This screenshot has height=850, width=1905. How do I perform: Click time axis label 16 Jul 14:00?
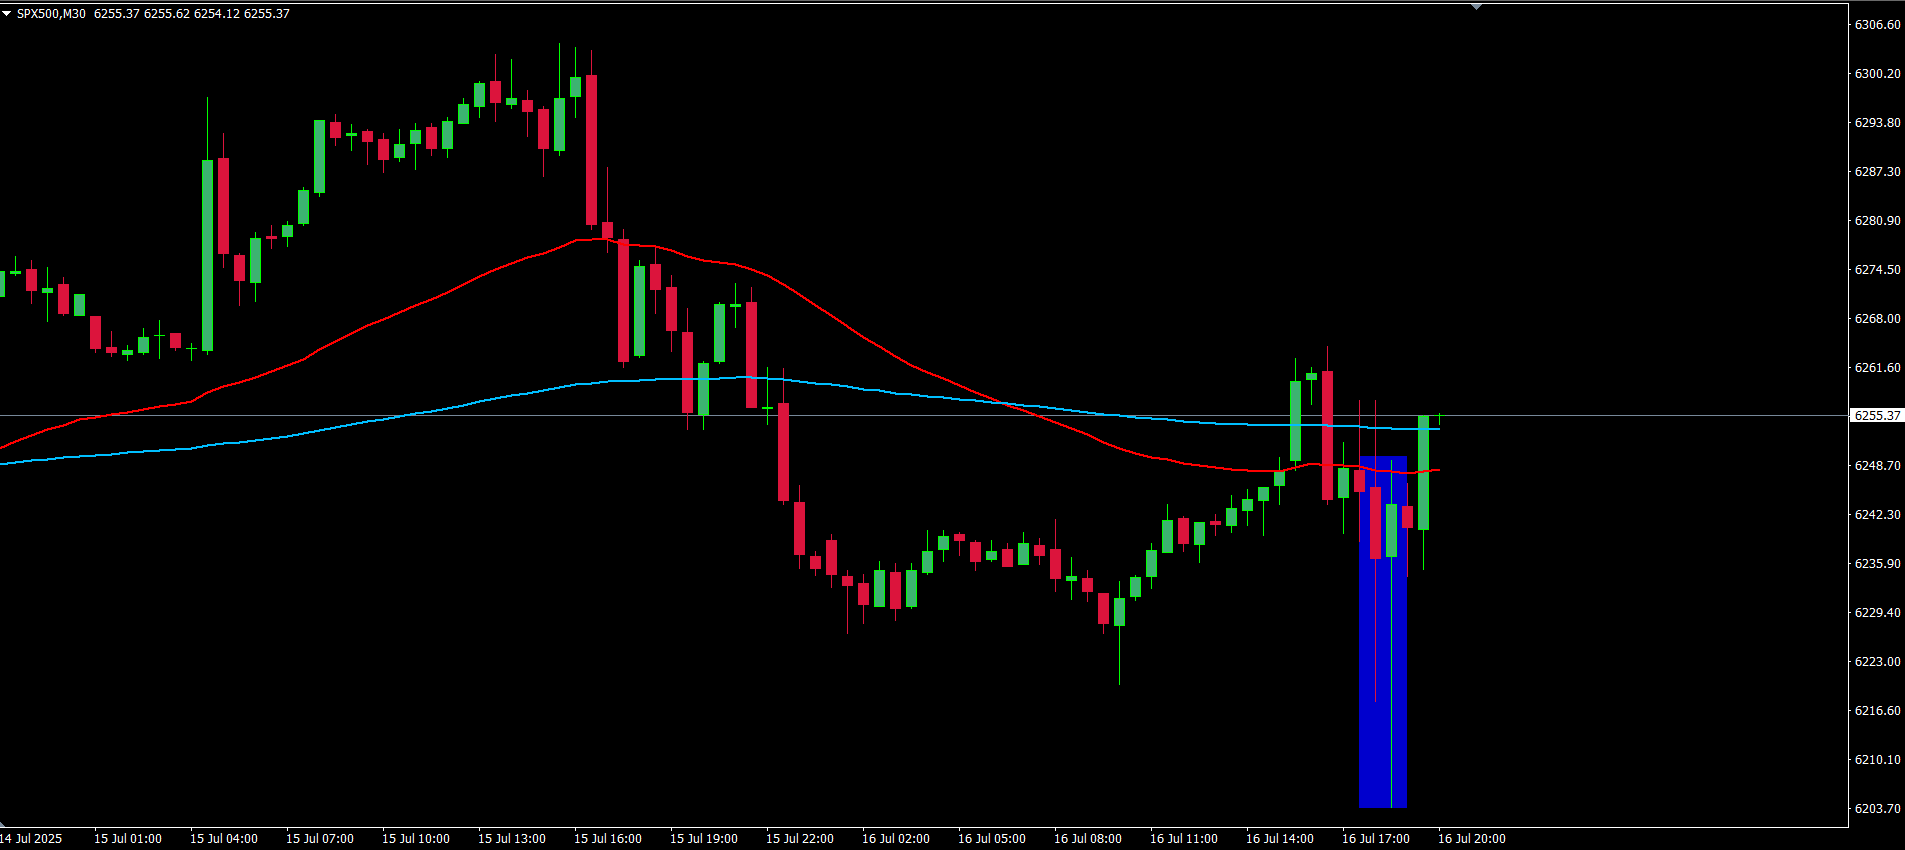point(1280,839)
